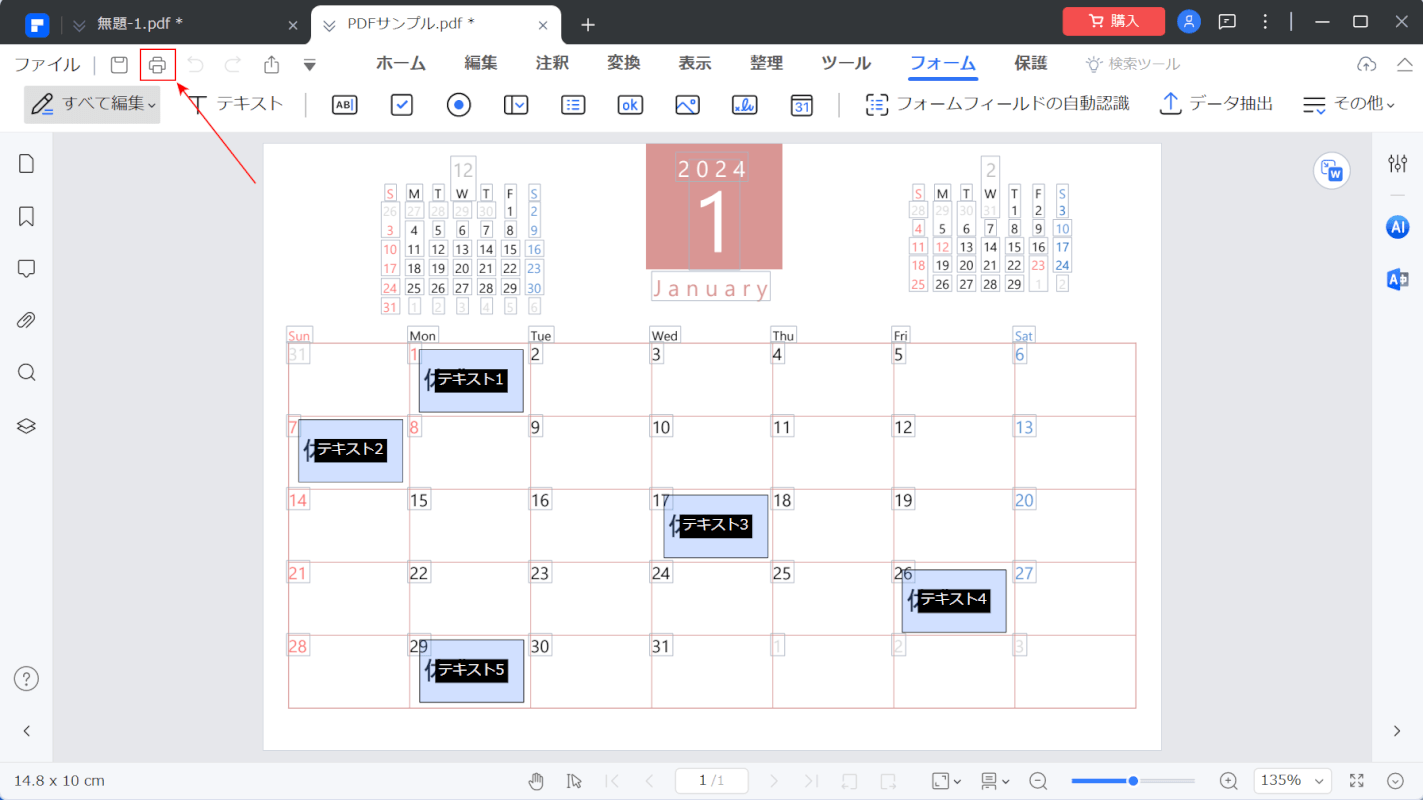The image size is (1423, 800).
Task: Add an image form field
Action: (x=687, y=104)
